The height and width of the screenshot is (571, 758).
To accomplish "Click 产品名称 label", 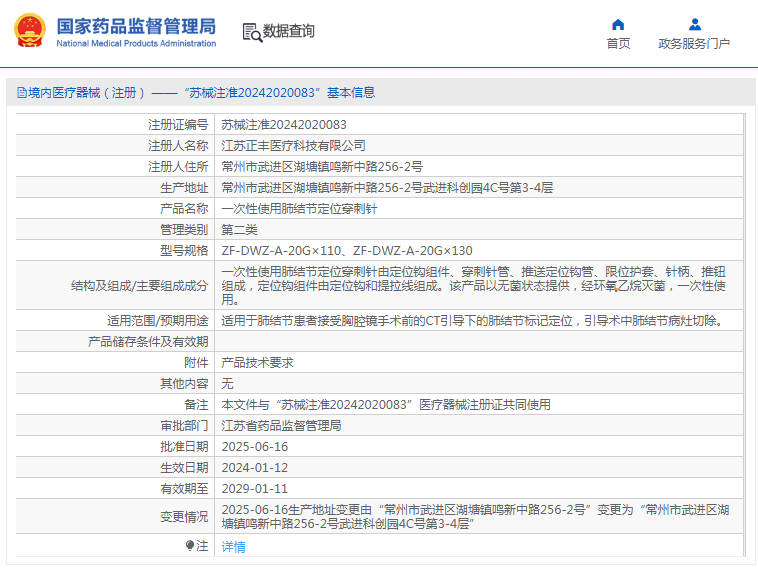I will (x=184, y=209).
